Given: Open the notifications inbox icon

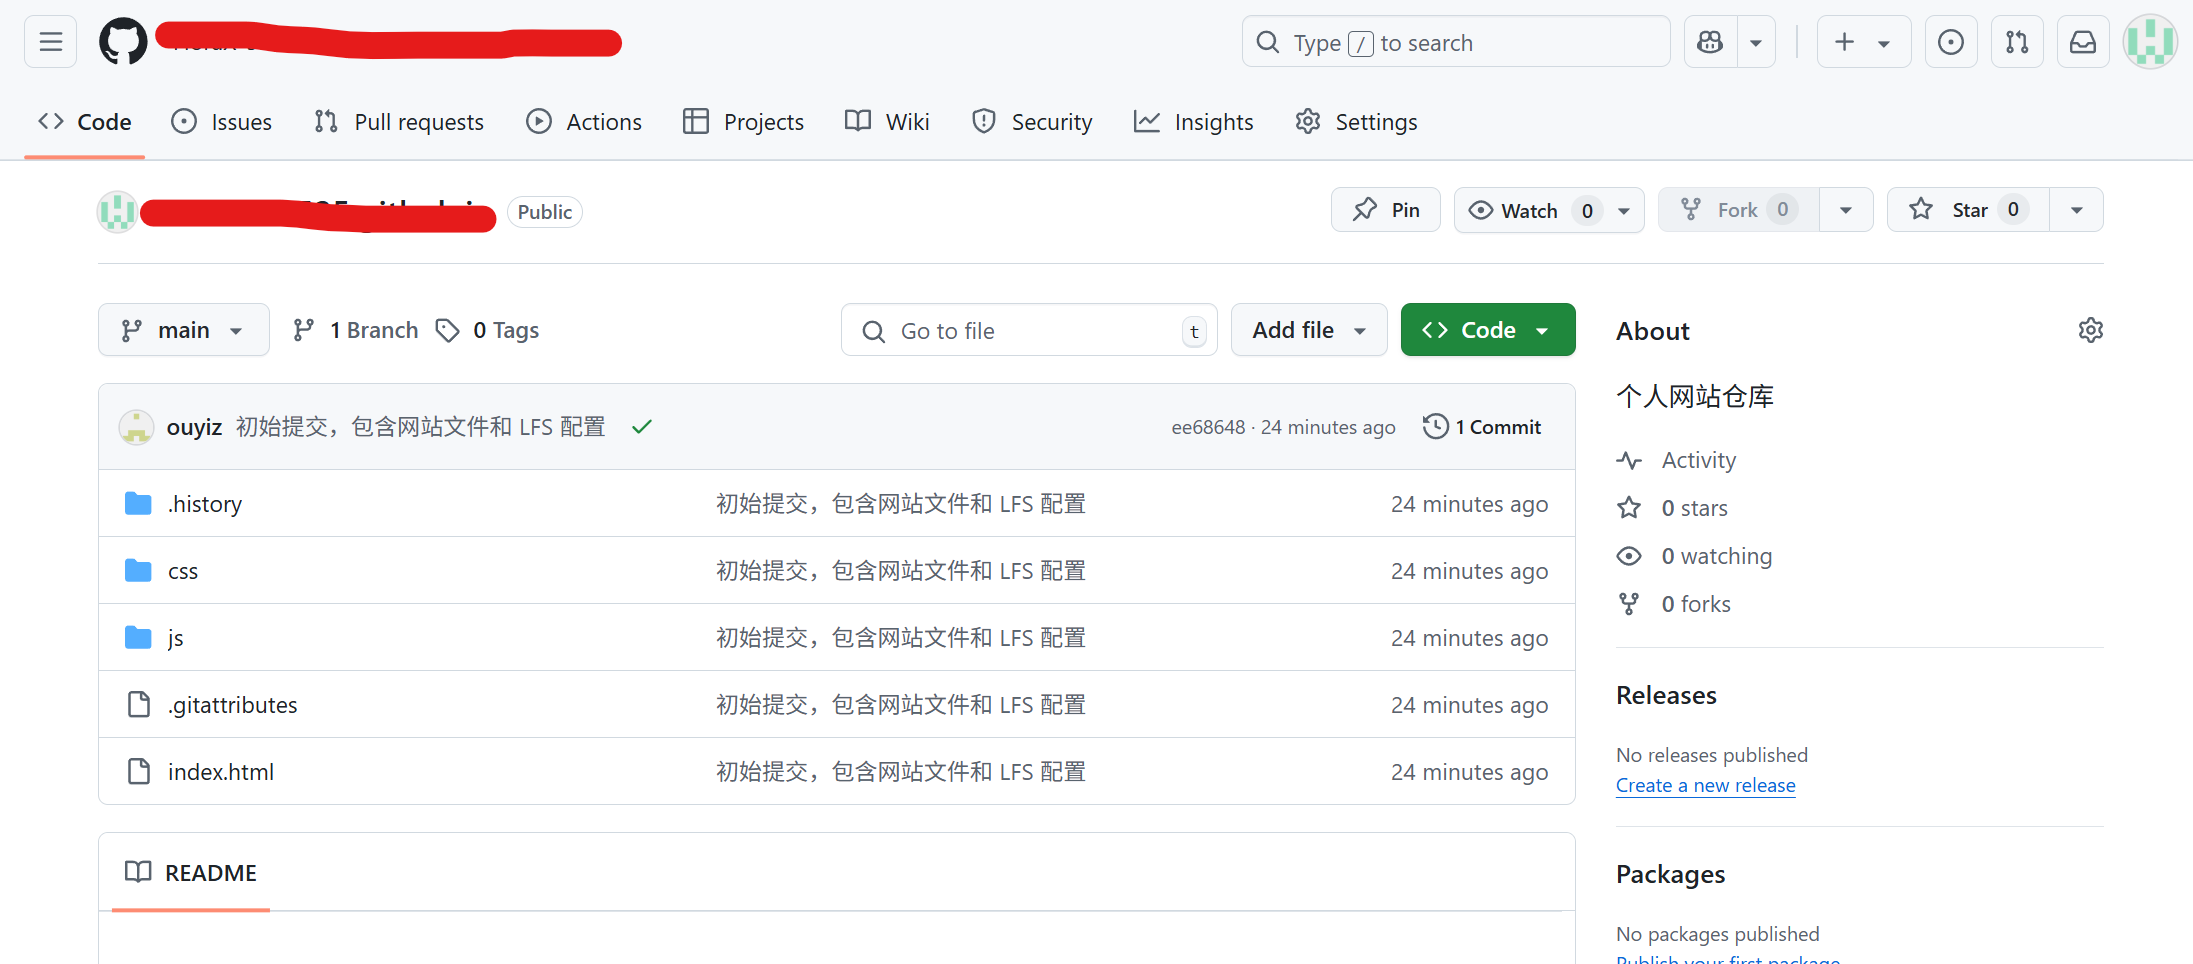Looking at the screenshot, I should pyautogui.click(x=2082, y=42).
